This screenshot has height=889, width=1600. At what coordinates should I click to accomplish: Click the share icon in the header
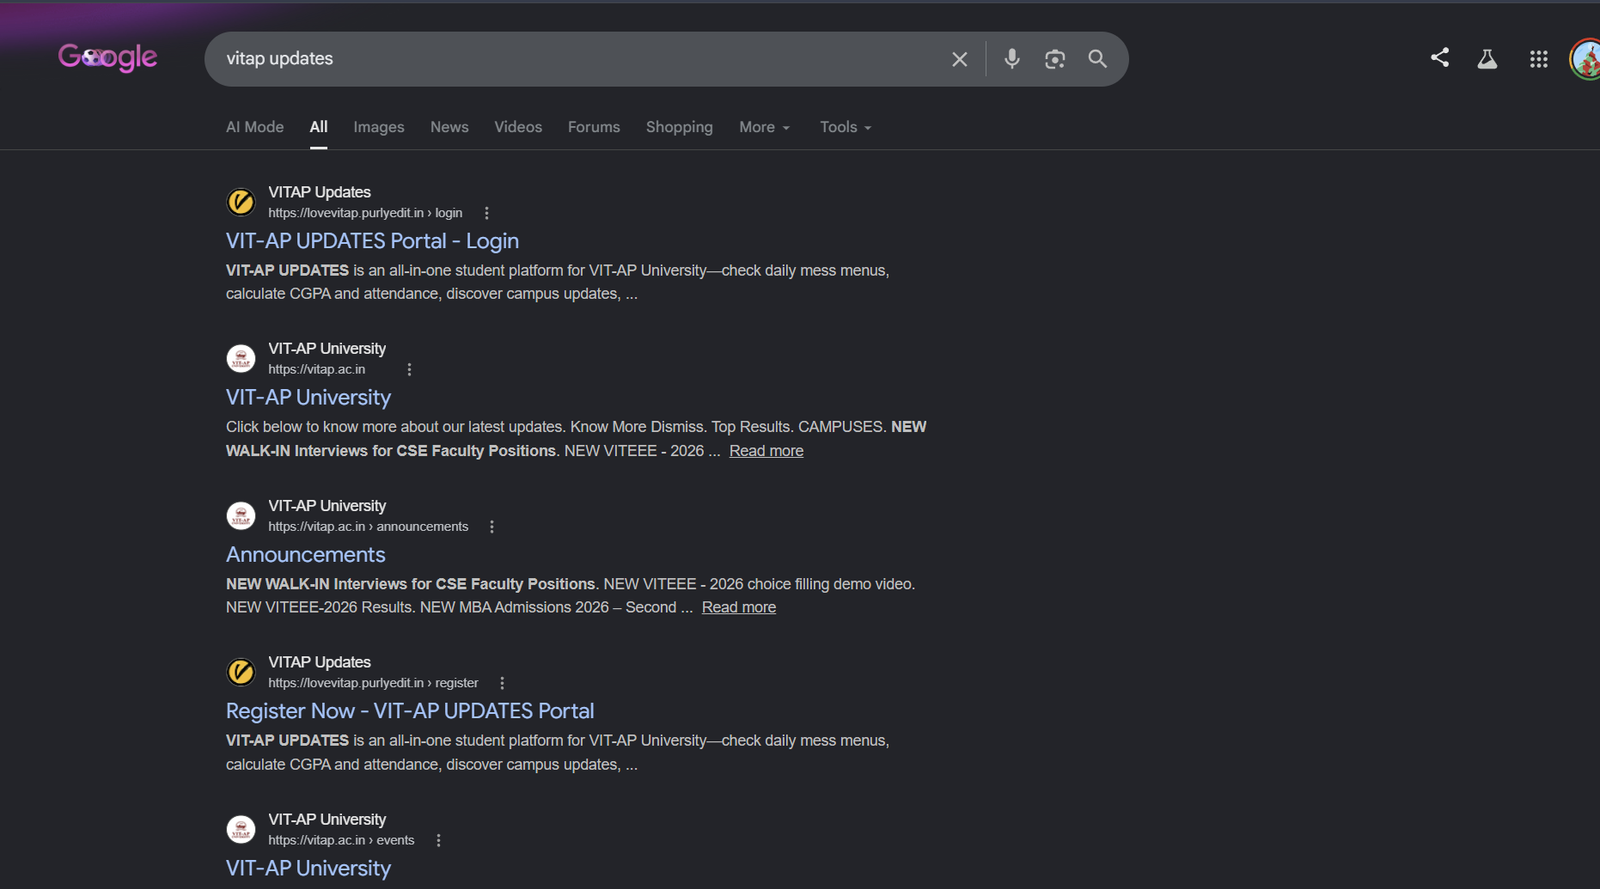click(x=1440, y=58)
